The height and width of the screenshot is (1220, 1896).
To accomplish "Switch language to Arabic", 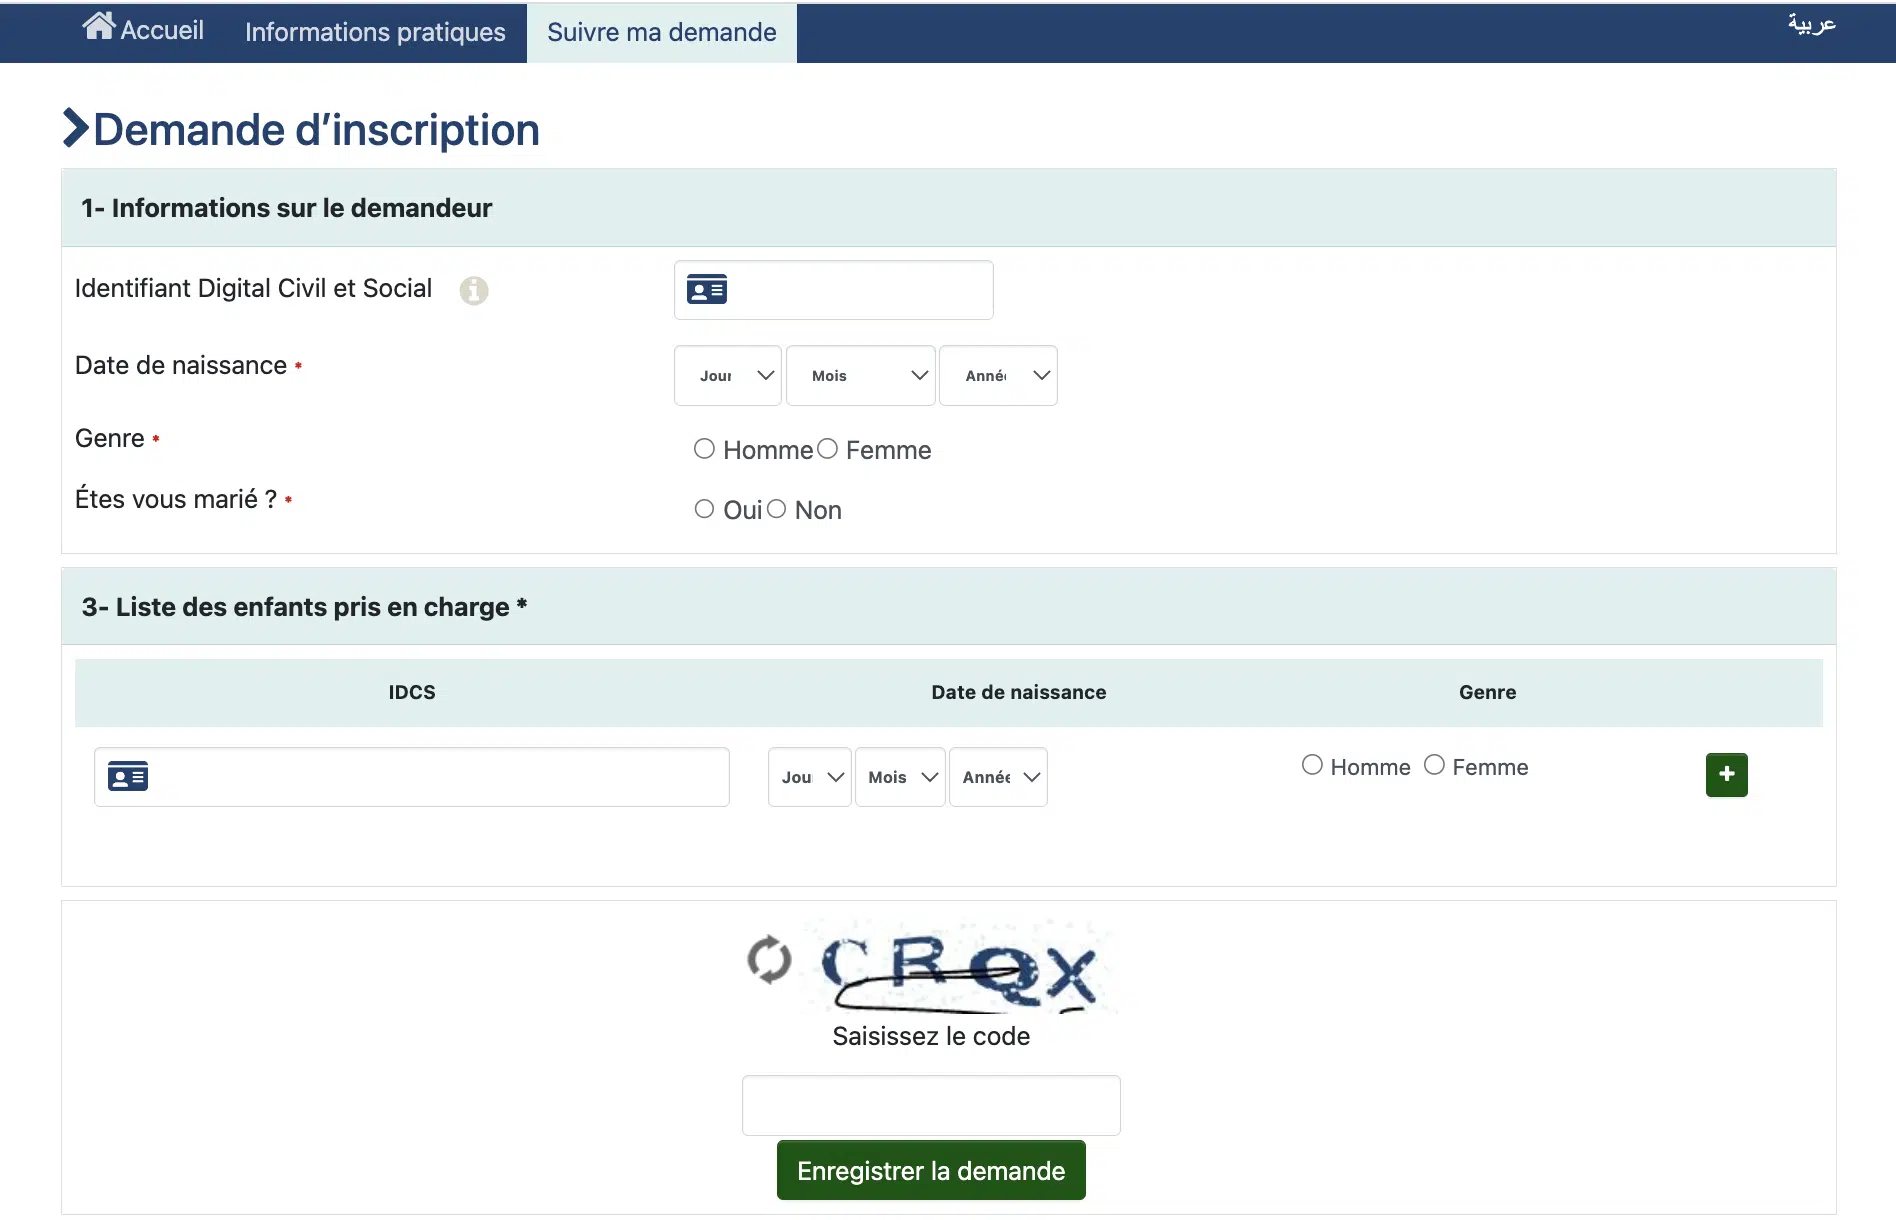I will tap(1811, 24).
